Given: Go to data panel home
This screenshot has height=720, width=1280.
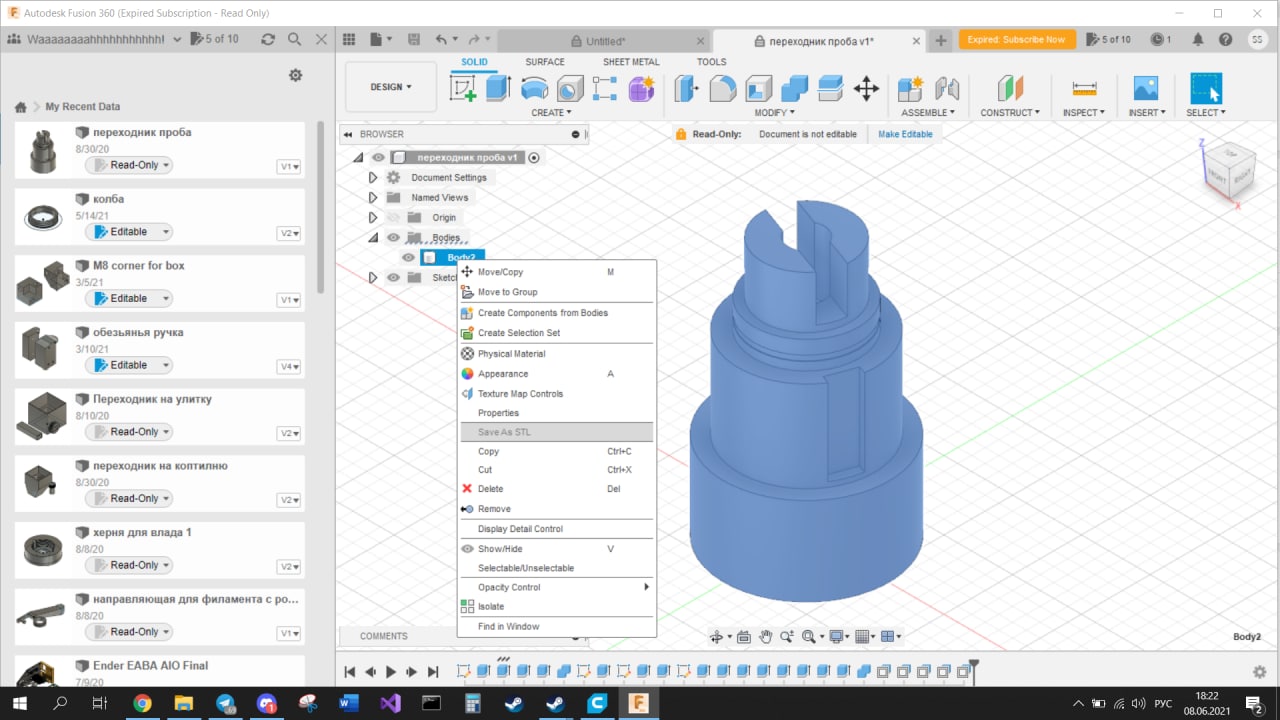Looking at the screenshot, I should point(20,107).
